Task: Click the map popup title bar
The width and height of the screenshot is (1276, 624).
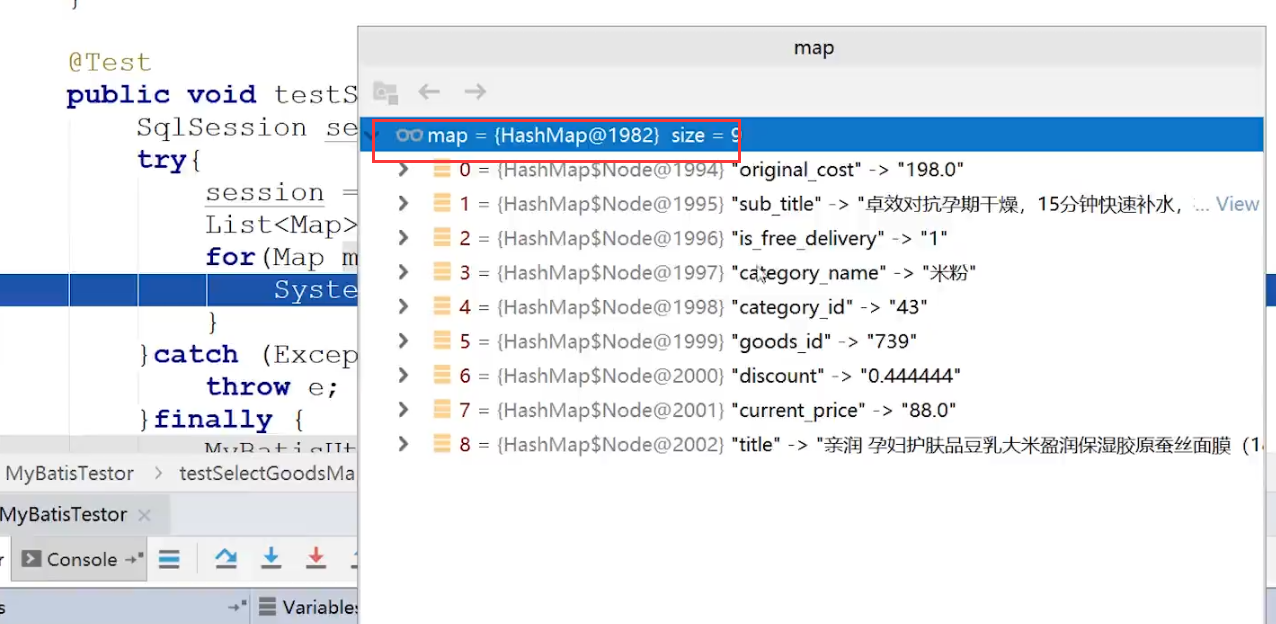Action: coord(814,48)
